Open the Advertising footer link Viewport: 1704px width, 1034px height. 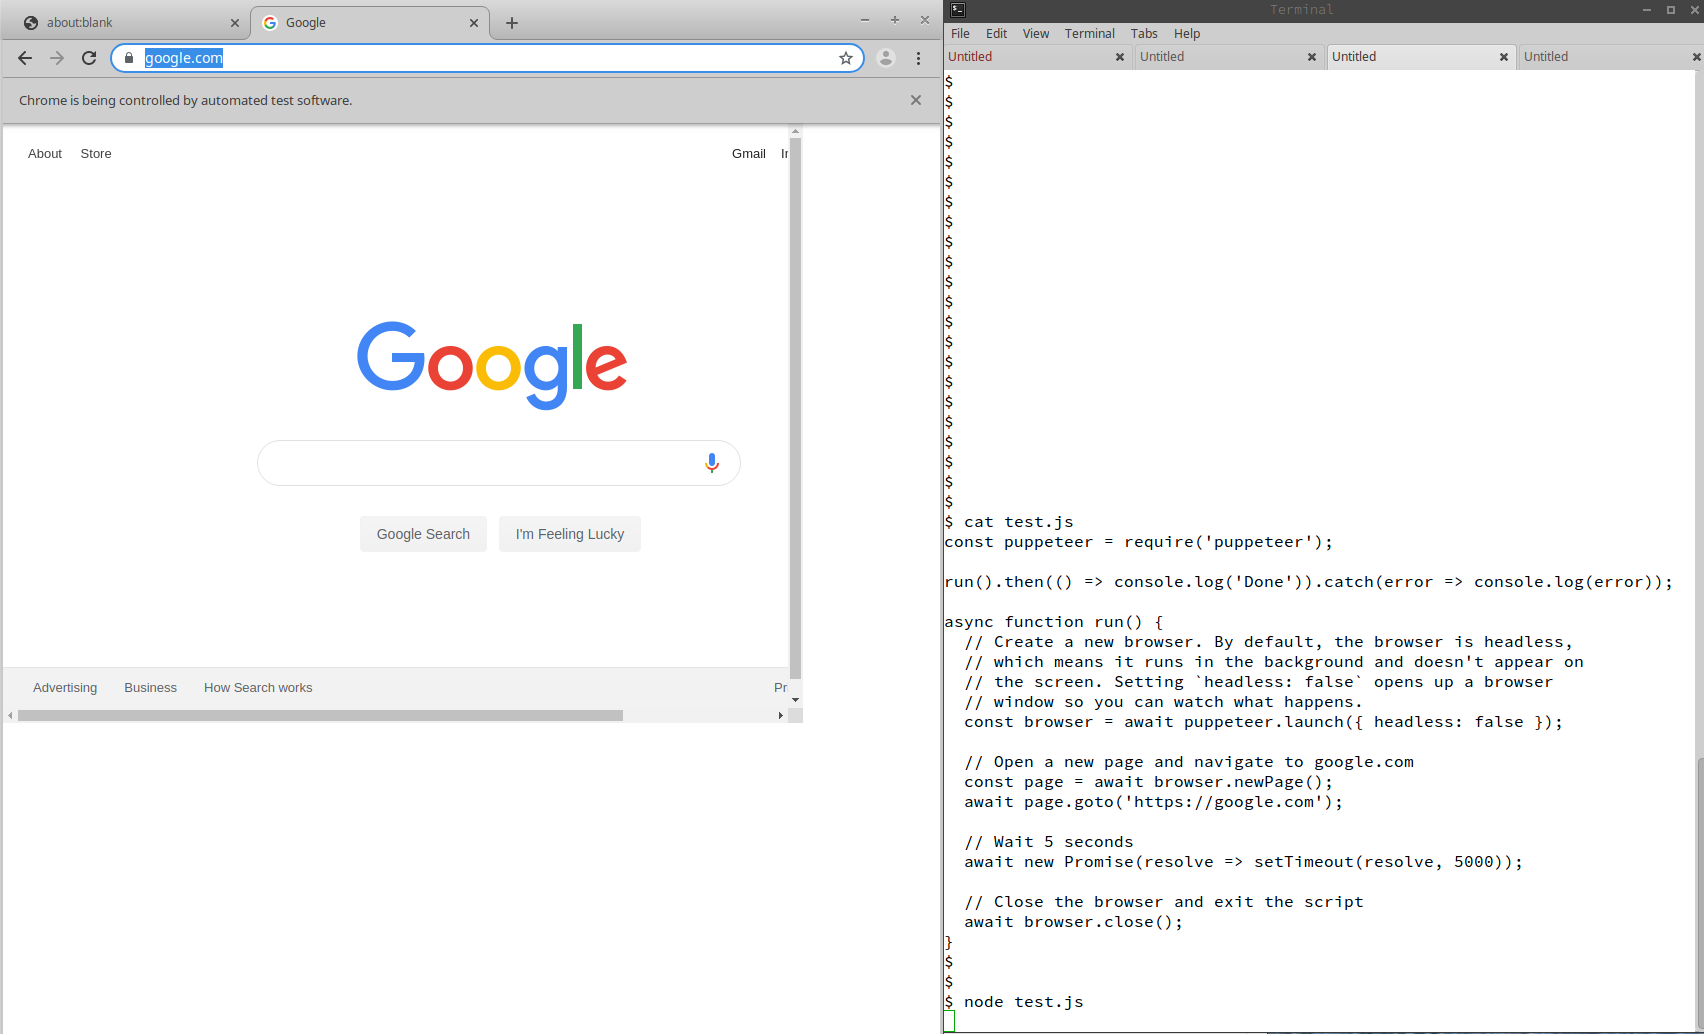65,688
